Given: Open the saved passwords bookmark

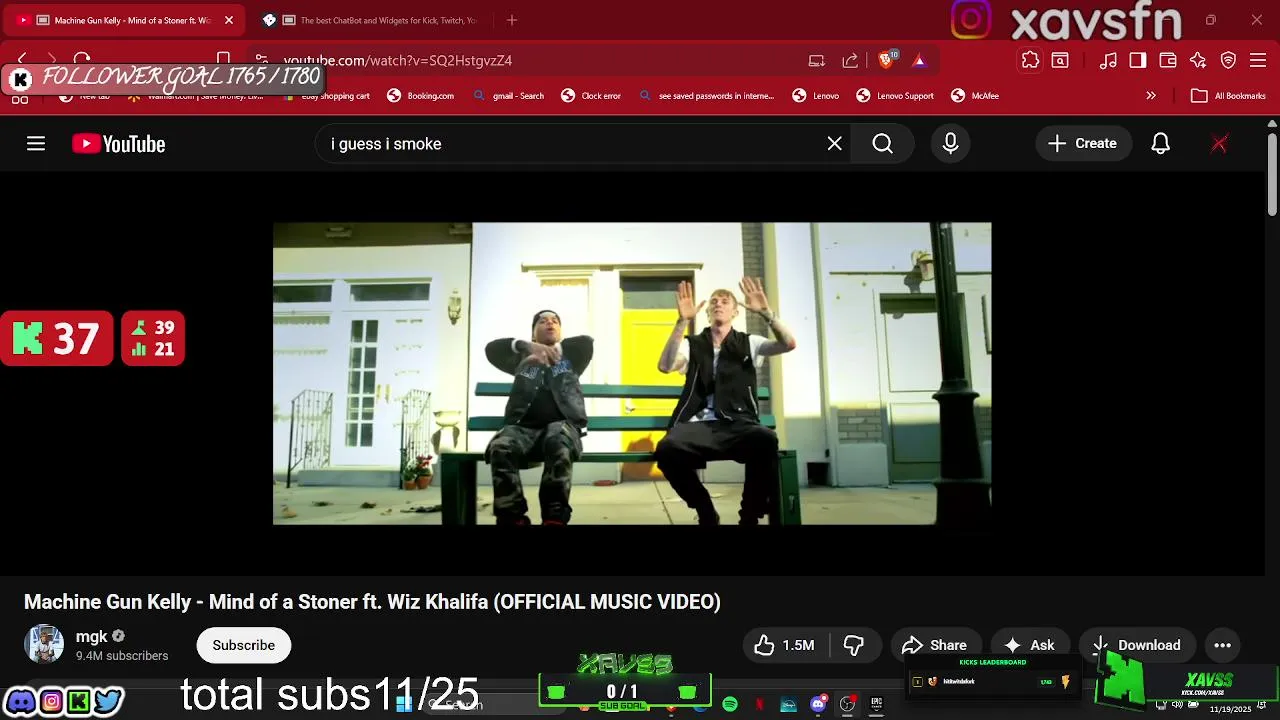Looking at the screenshot, I should coord(707,96).
